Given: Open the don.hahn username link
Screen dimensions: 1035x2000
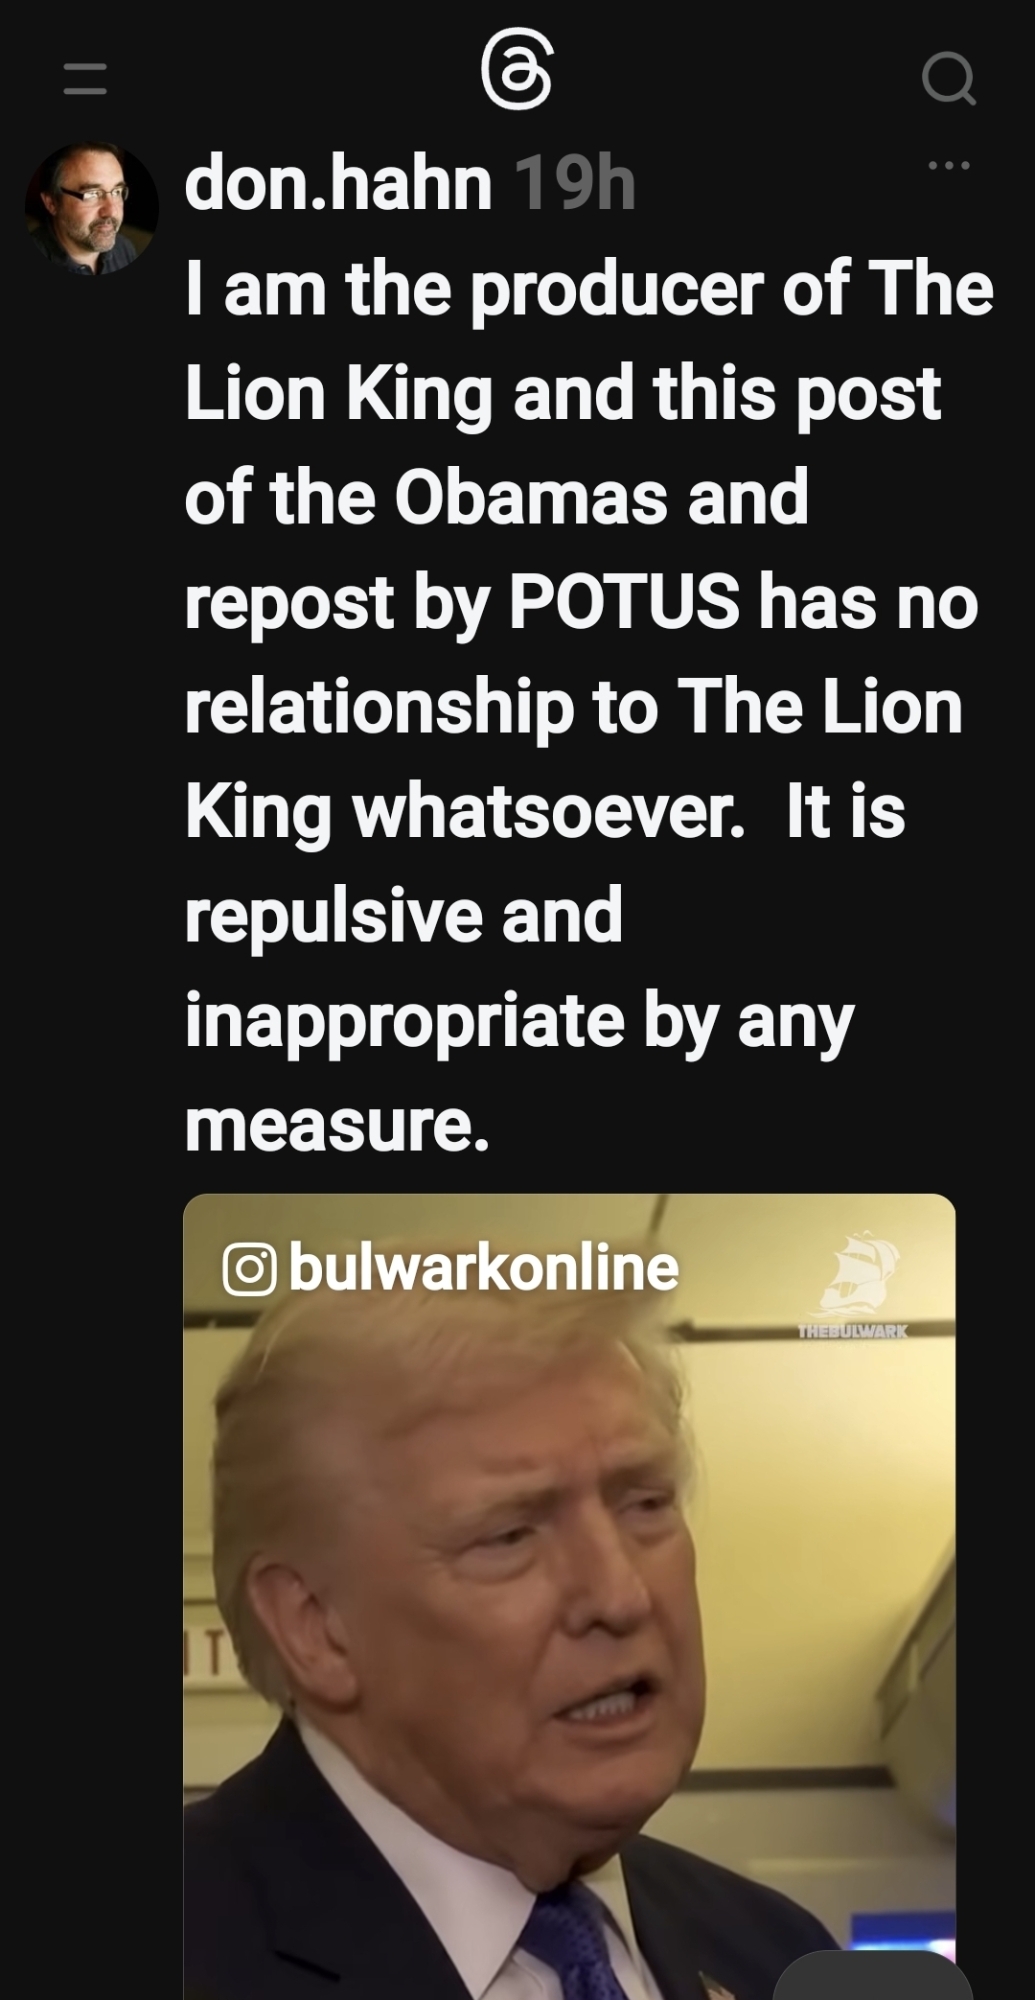Looking at the screenshot, I should [338, 184].
